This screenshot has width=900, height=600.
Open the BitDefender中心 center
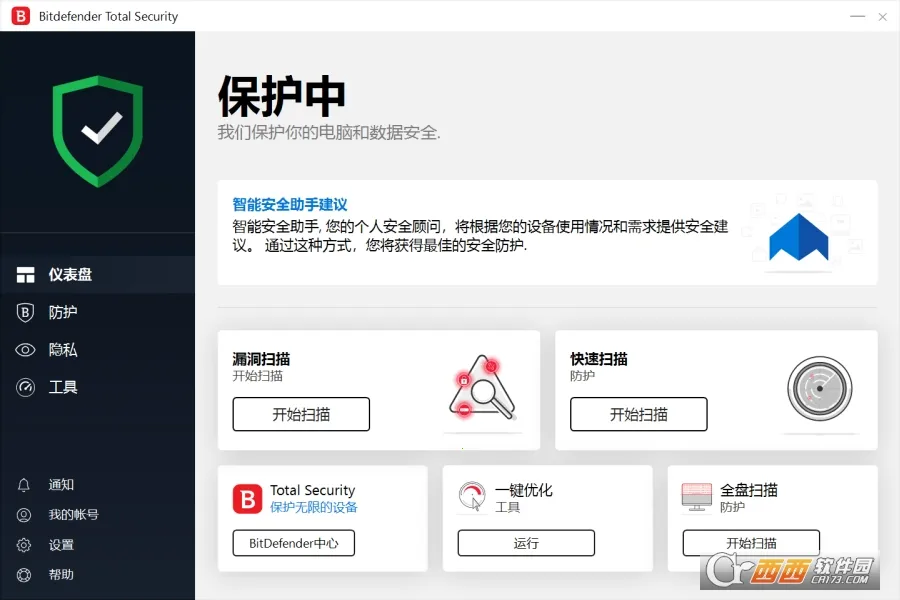293,543
